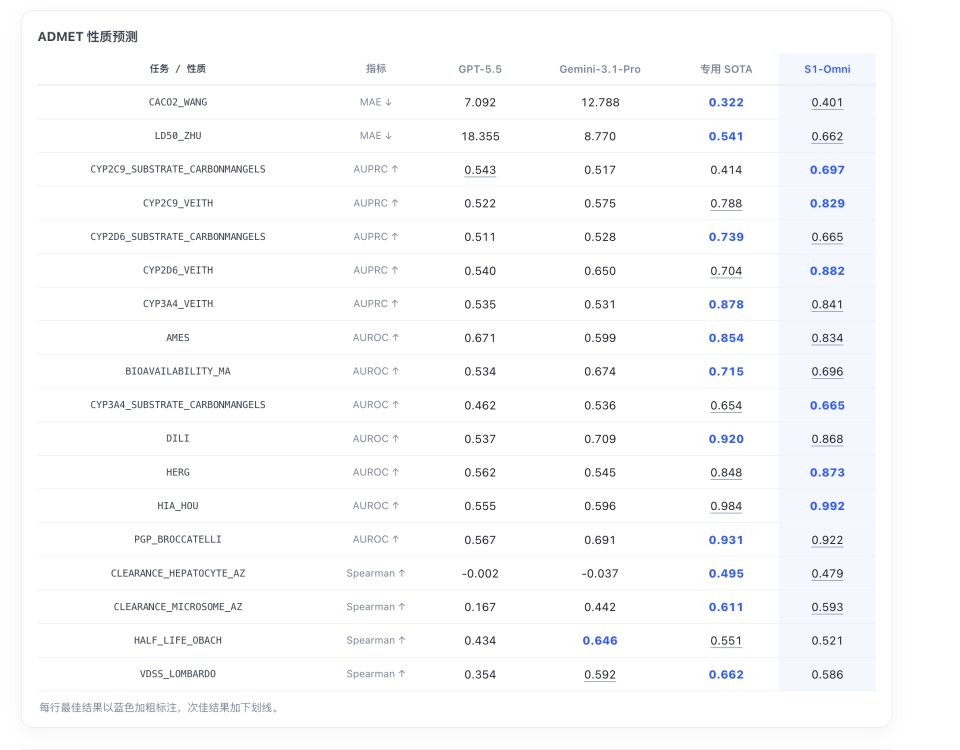The width and height of the screenshot is (960, 750).
Task: Click Gemini value -0.037
Action: [600, 574]
